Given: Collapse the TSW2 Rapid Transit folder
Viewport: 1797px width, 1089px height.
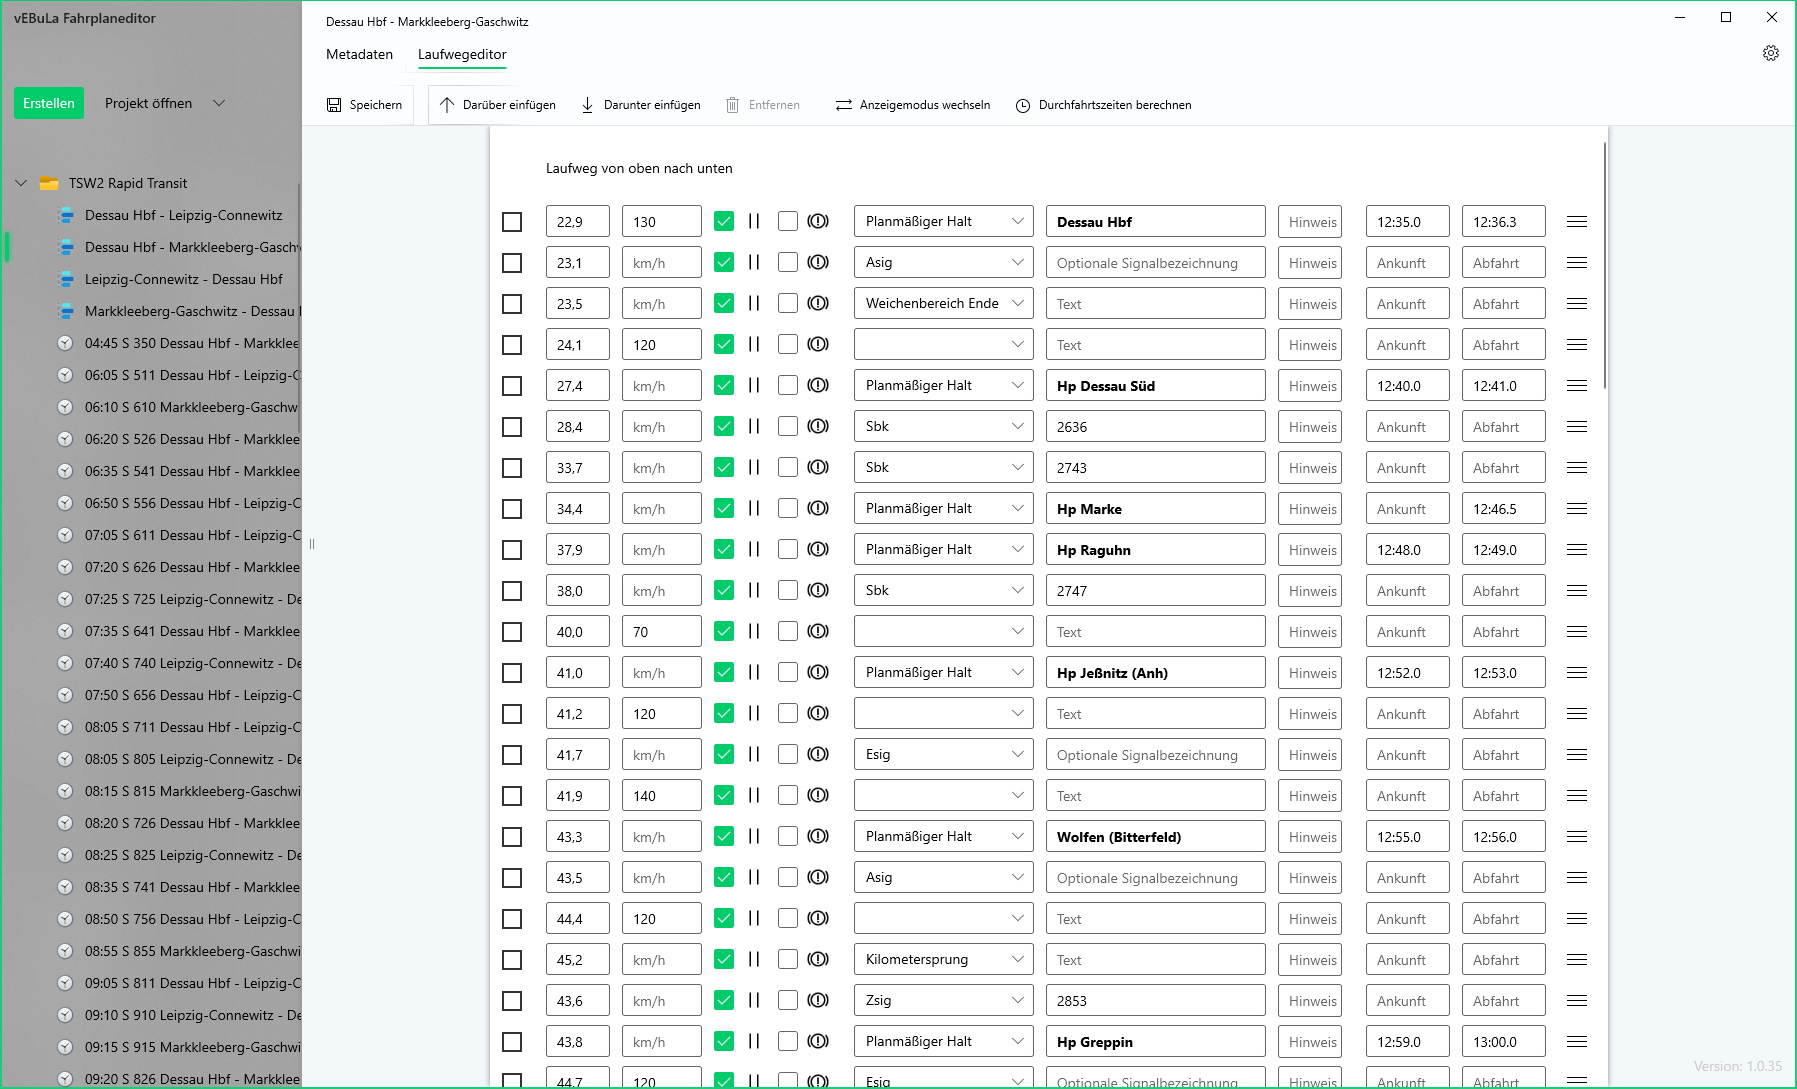Looking at the screenshot, I should tap(21, 183).
